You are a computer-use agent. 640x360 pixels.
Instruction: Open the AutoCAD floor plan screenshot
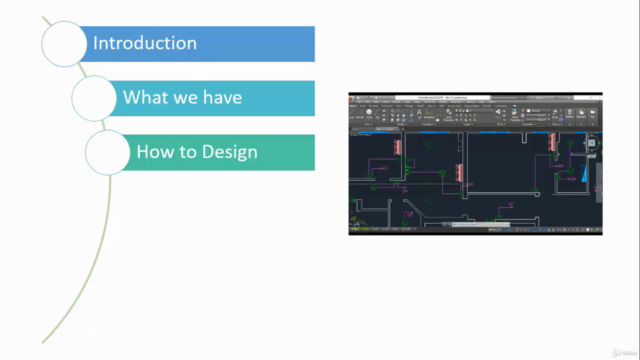[x=476, y=164]
